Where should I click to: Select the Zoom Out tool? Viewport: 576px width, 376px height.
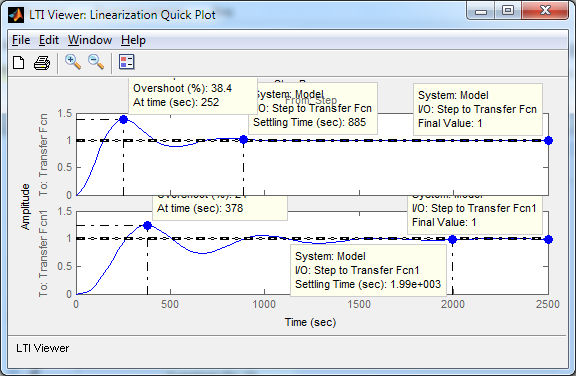(x=96, y=62)
